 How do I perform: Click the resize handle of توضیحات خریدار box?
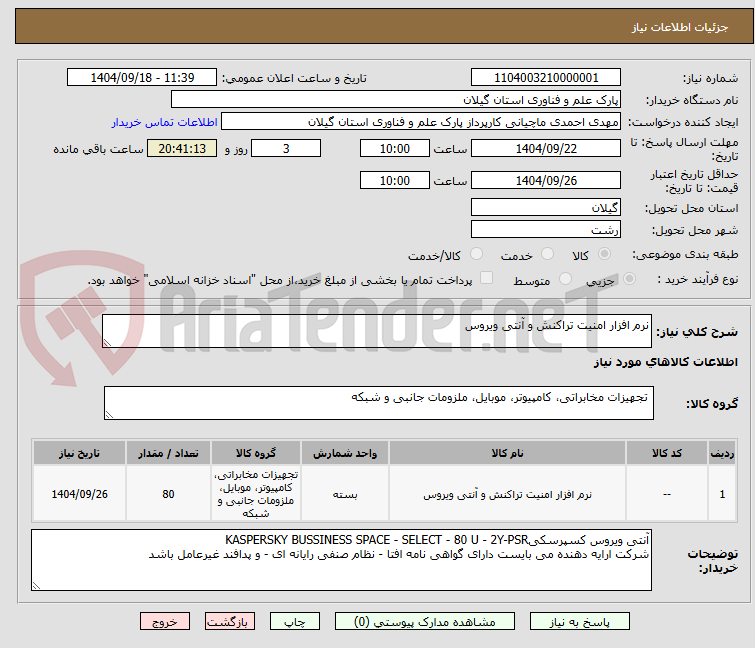(37, 586)
